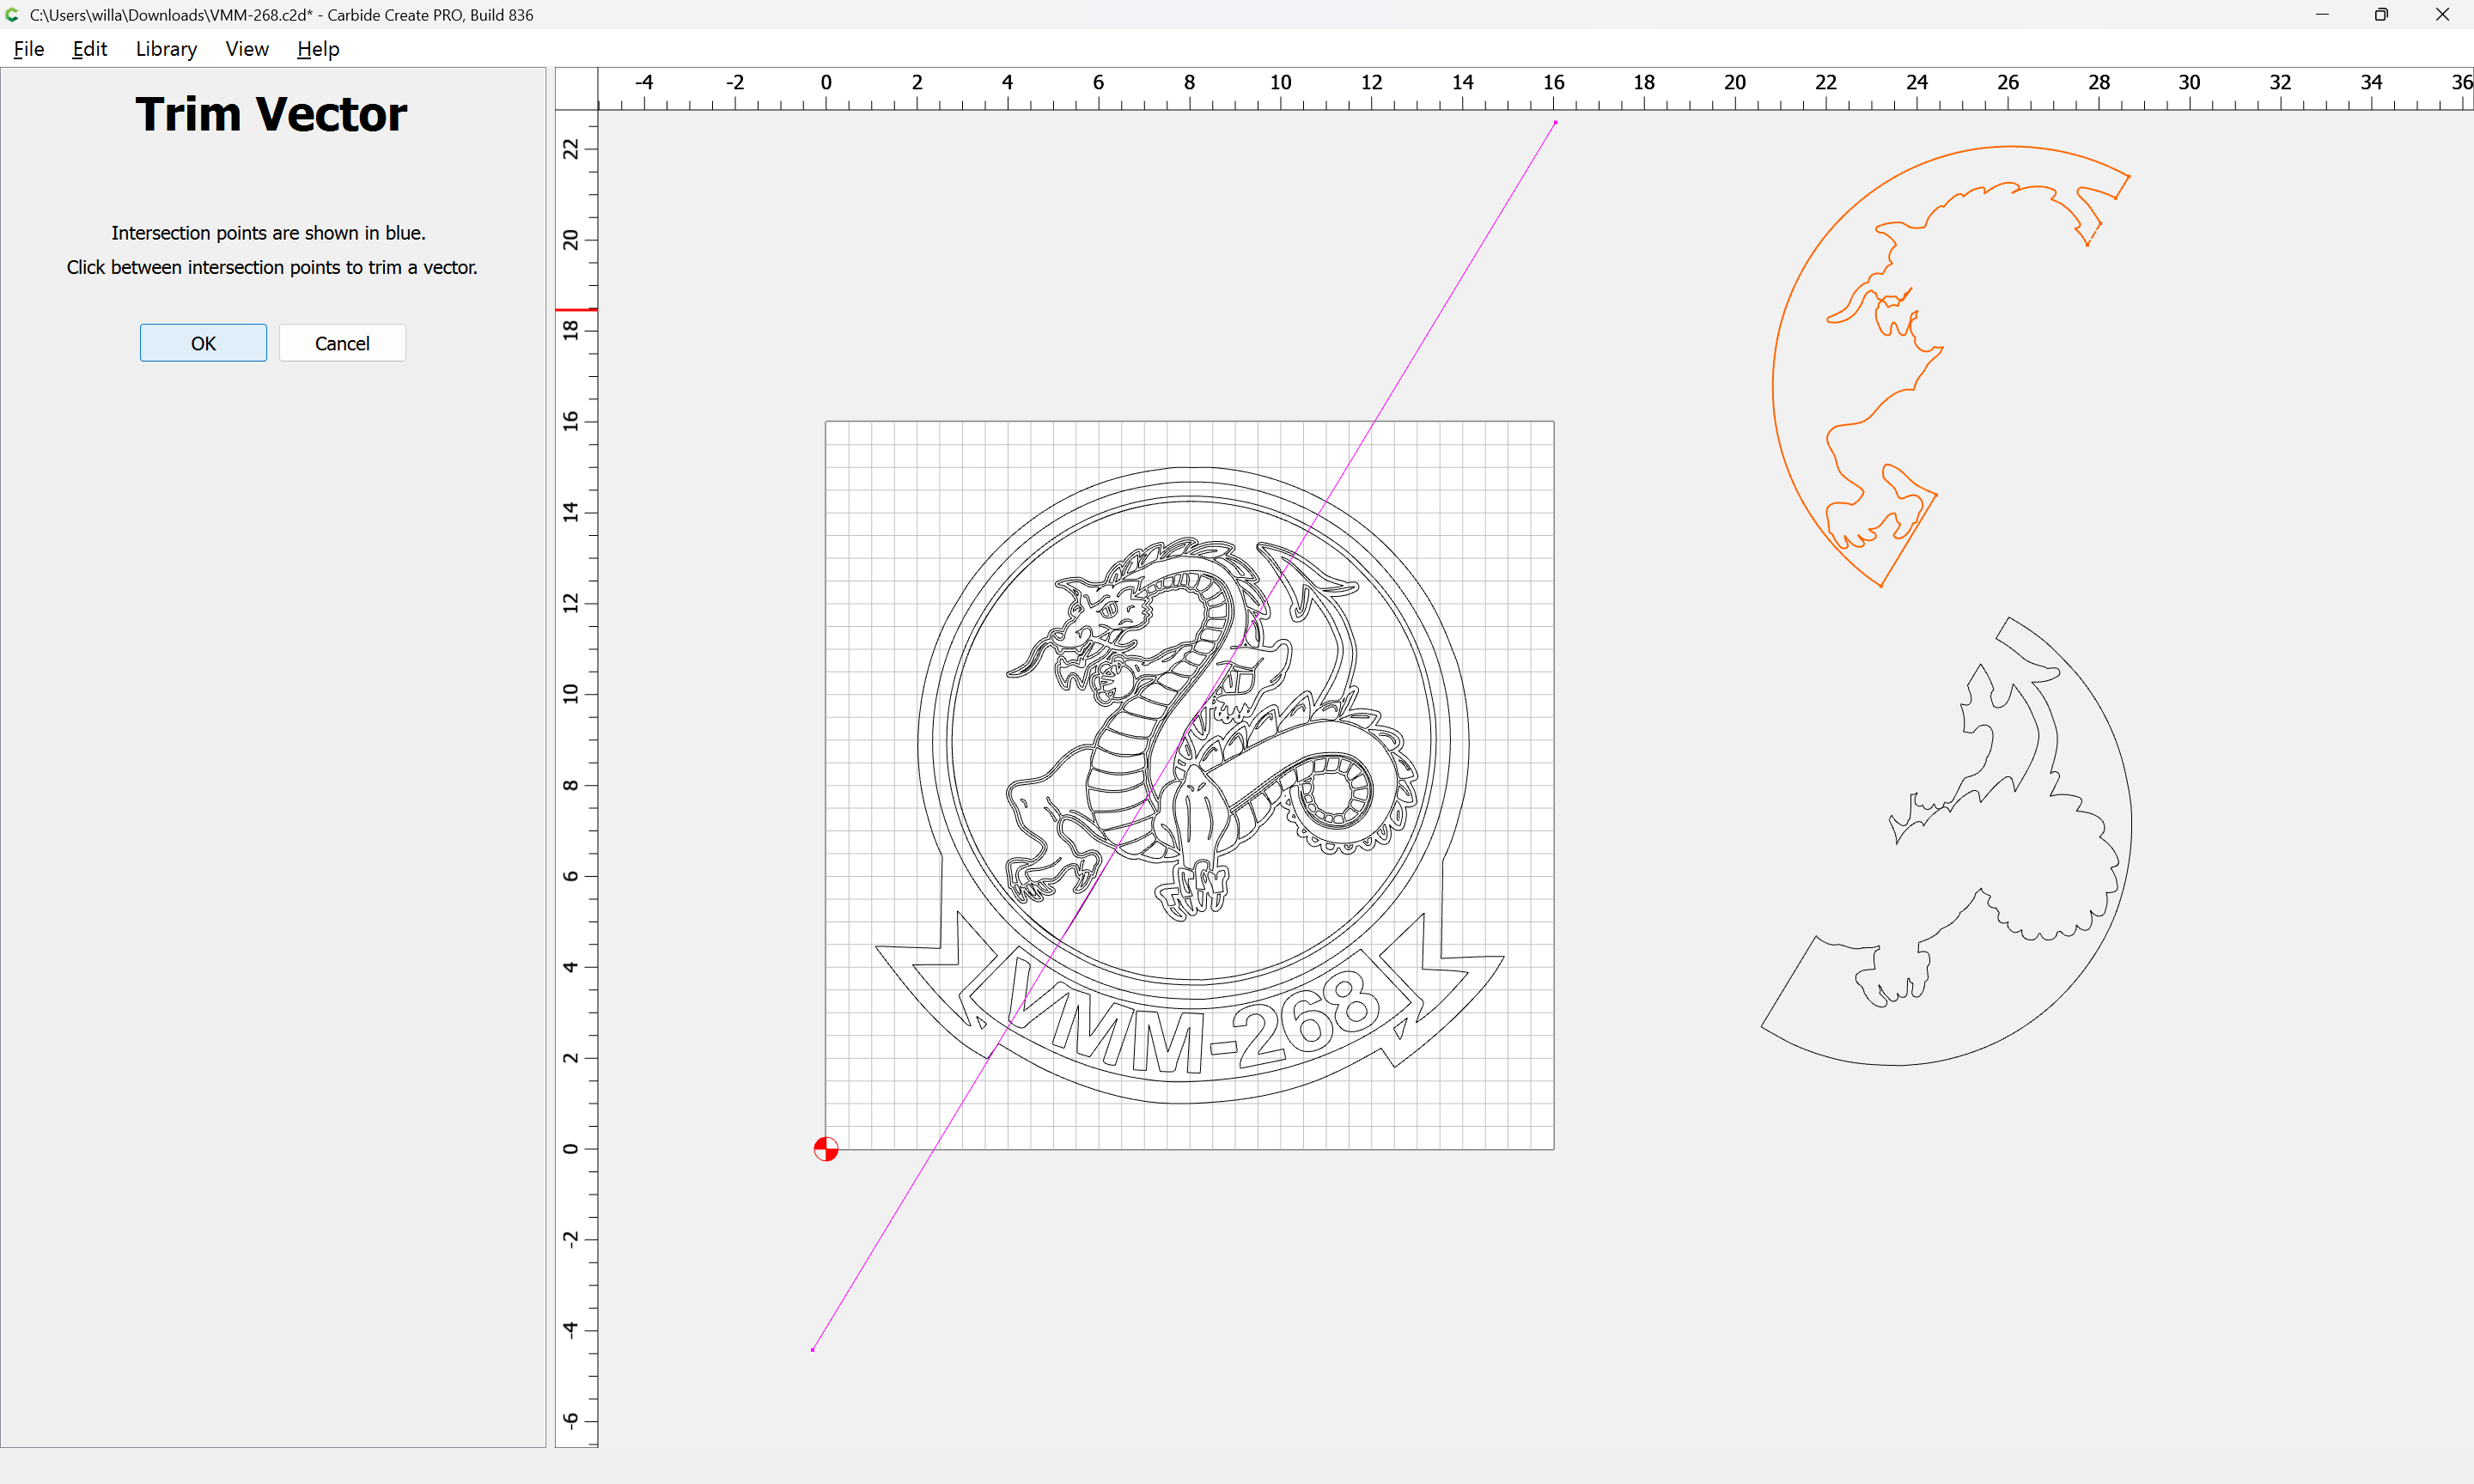Restore down the application window
This screenshot has width=2474, height=1484.
coord(2381,15)
